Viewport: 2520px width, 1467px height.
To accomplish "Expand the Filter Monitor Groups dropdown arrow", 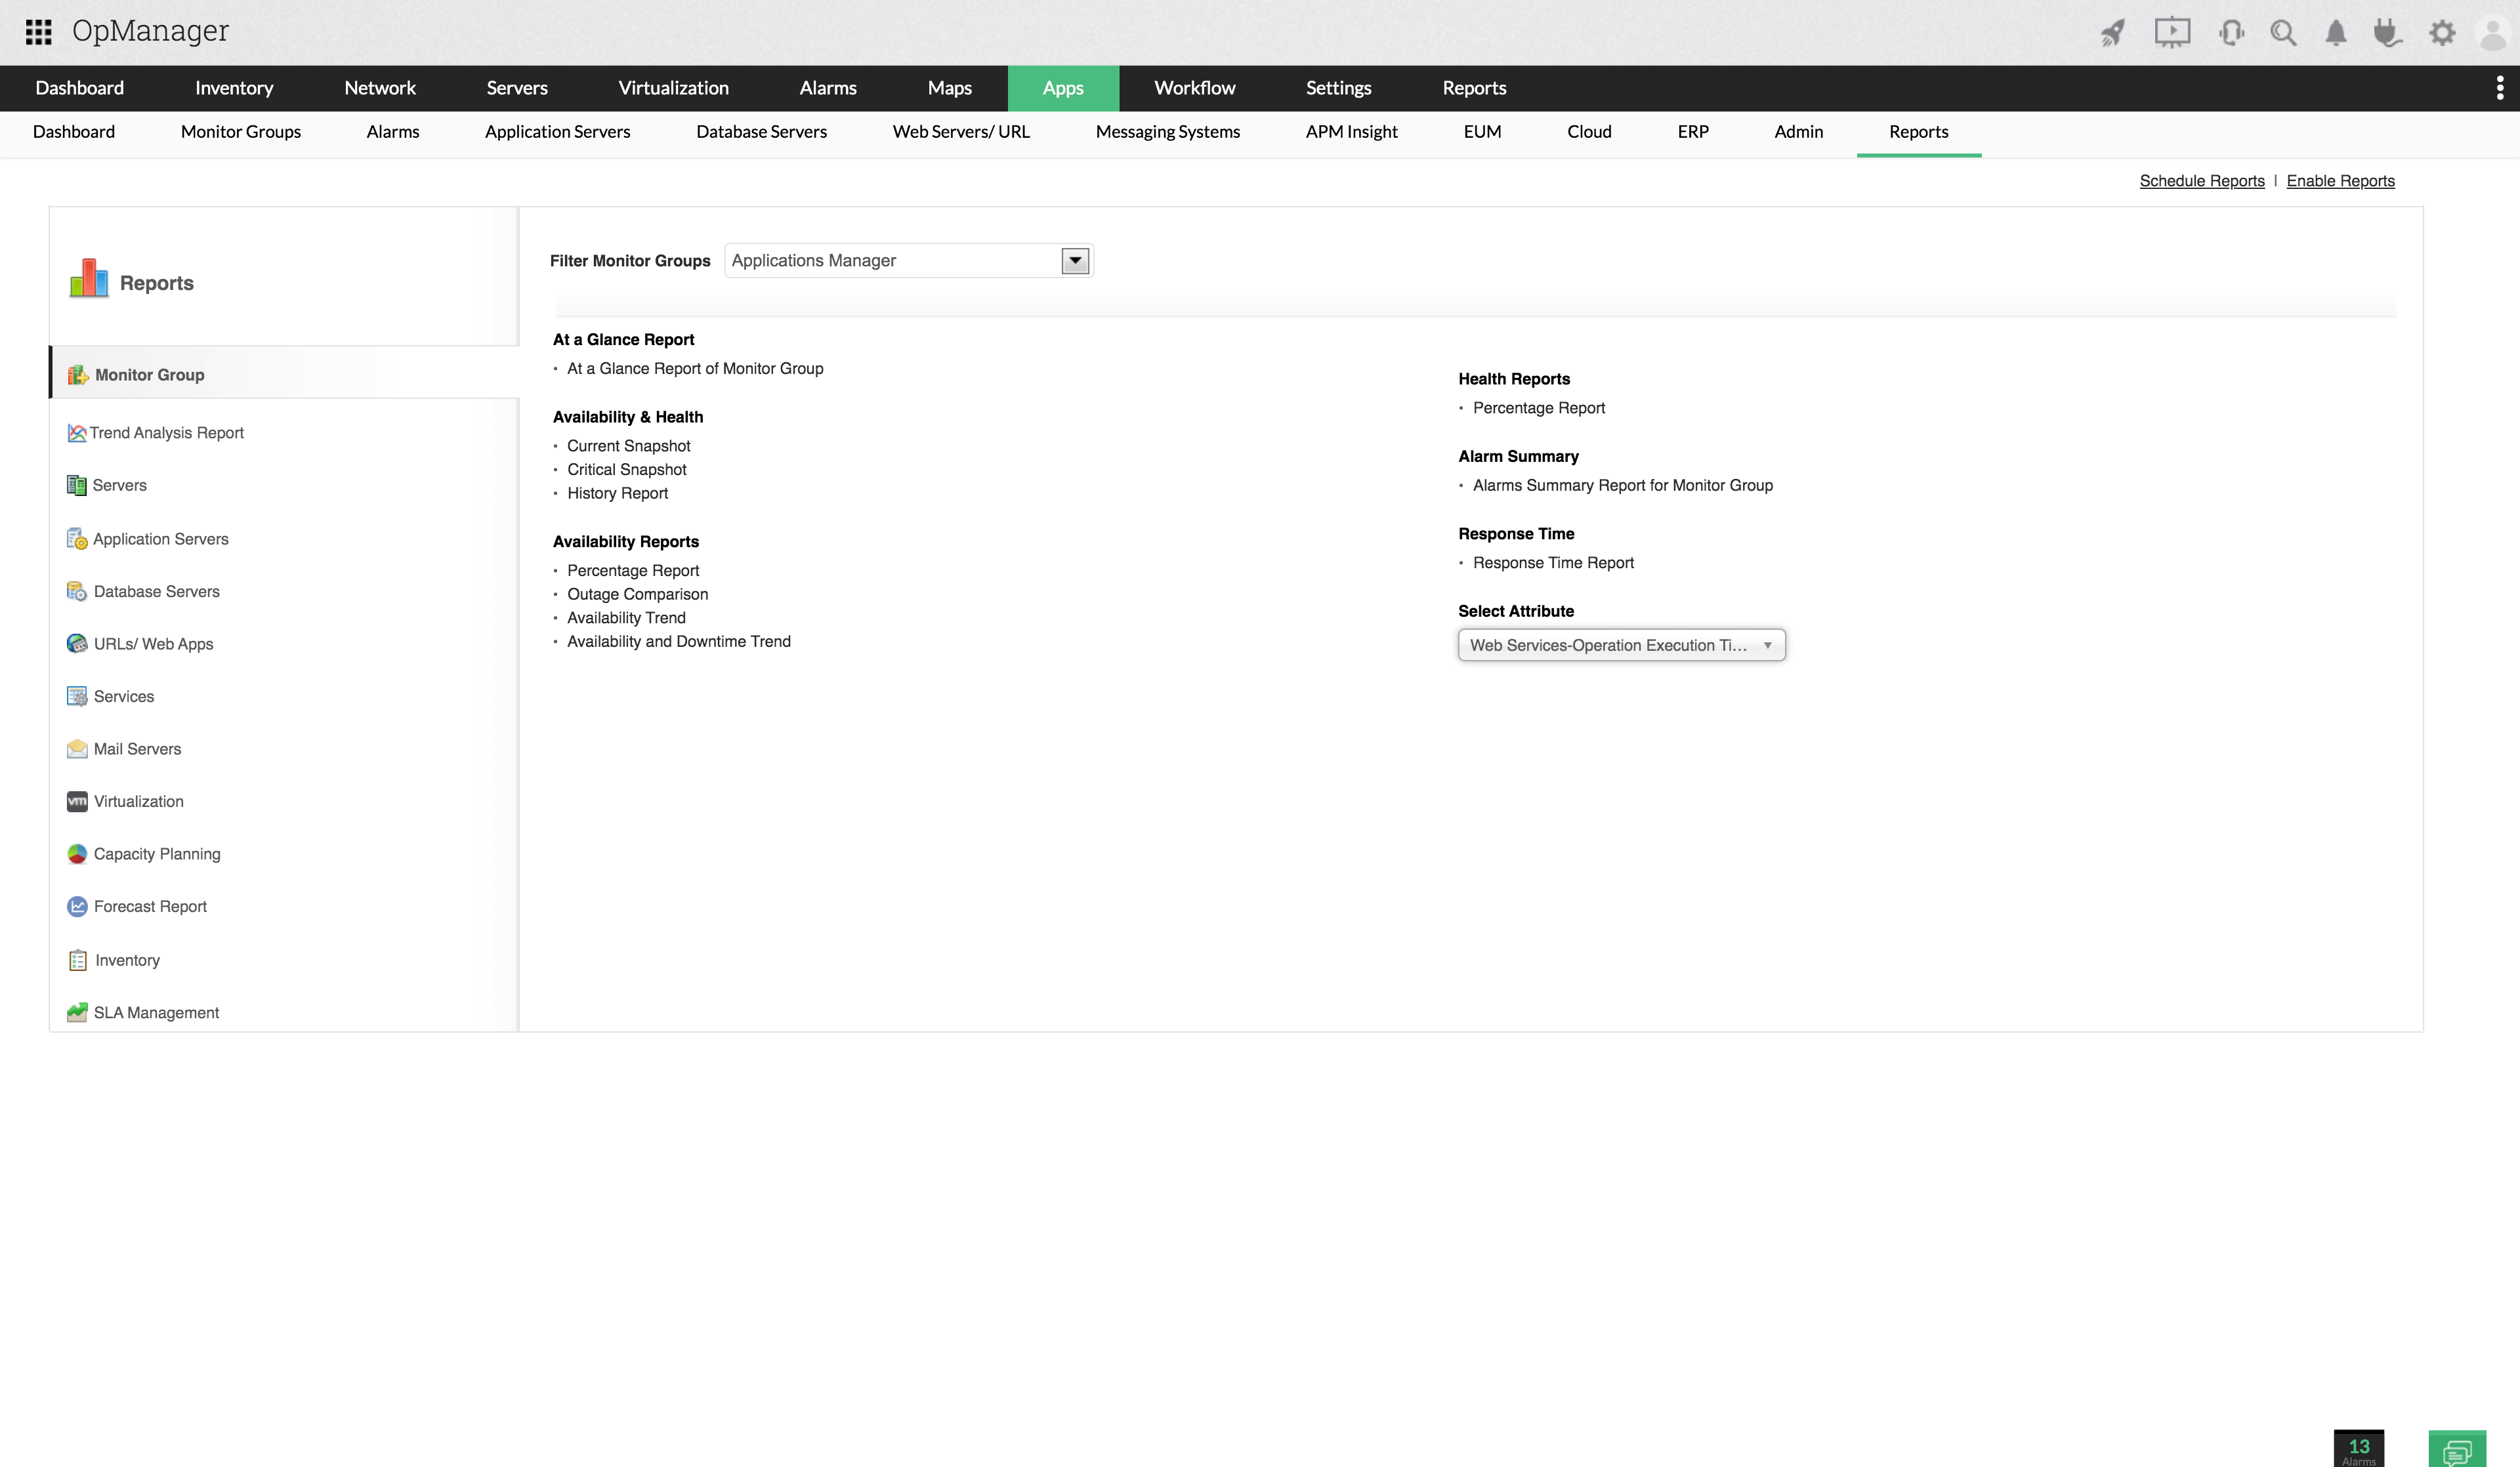I will [x=1075, y=261].
